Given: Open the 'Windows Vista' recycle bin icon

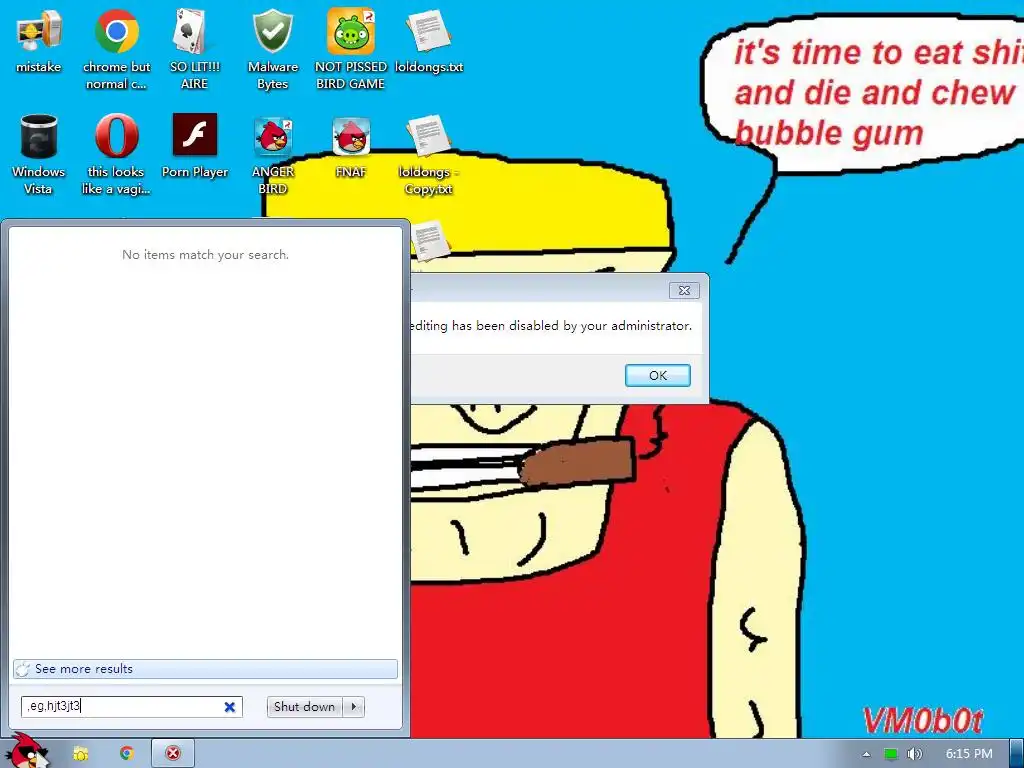Looking at the screenshot, I should pos(39,155).
